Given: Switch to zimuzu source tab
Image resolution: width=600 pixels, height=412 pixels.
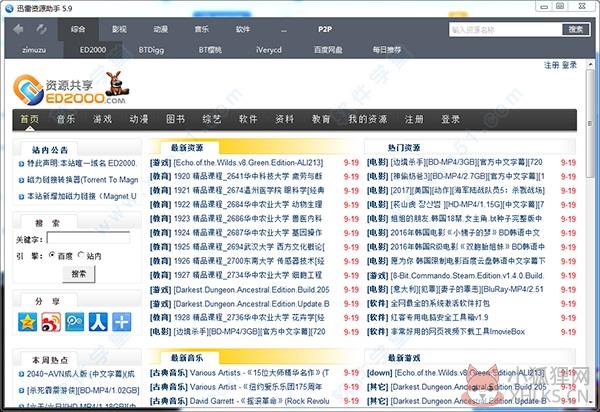Looking at the screenshot, I should (34, 50).
